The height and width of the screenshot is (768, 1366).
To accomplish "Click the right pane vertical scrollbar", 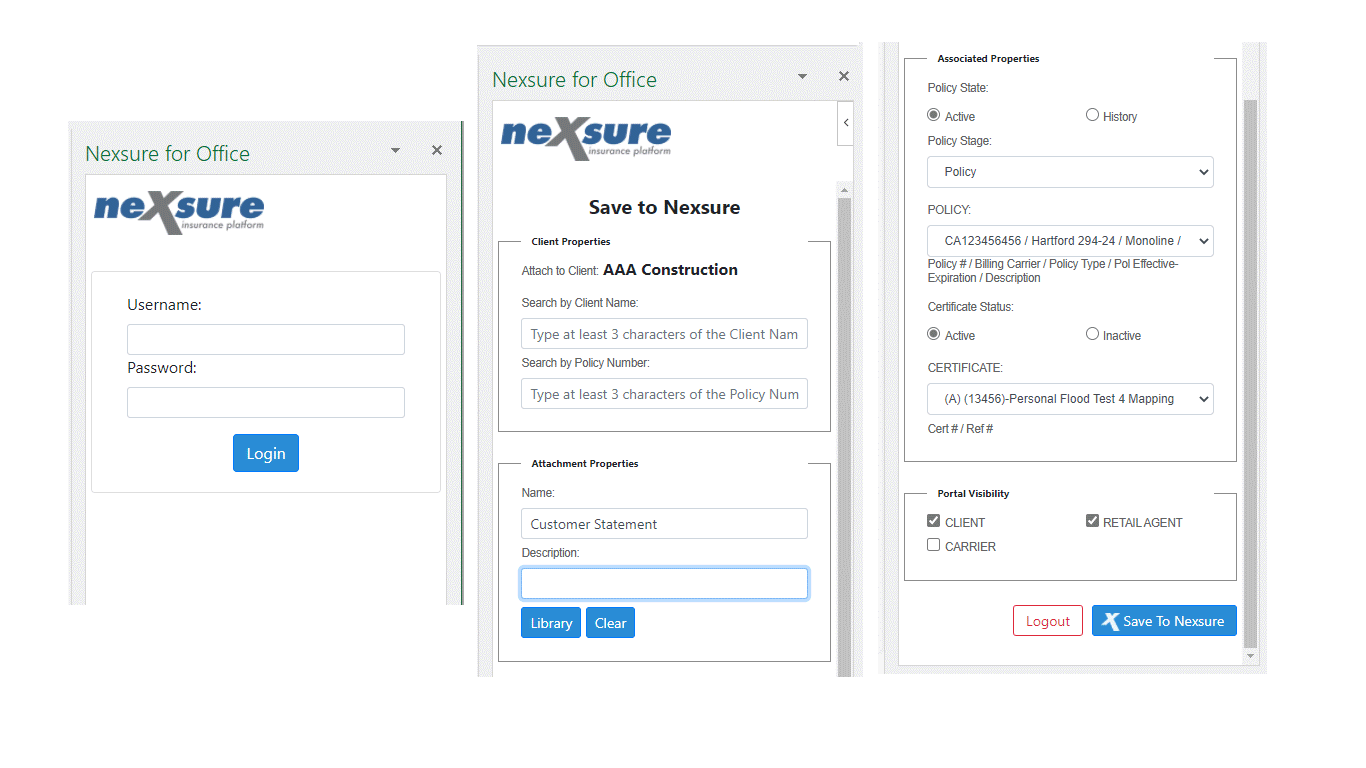I will [1250, 372].
